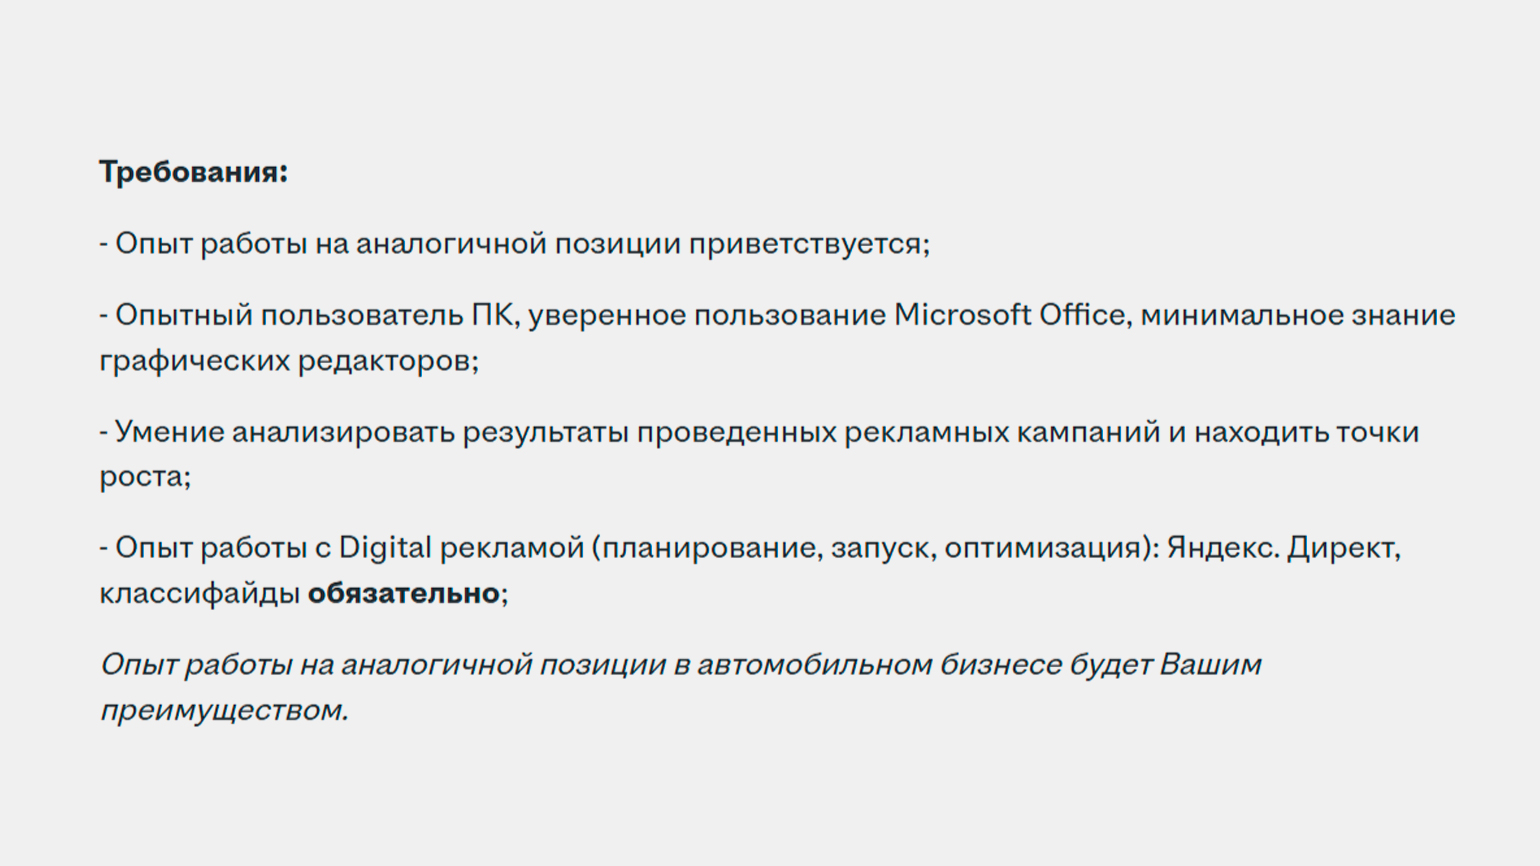Click the word 'приветствуется' in the first bullet
1540x866 pixels.
[805, 244]
